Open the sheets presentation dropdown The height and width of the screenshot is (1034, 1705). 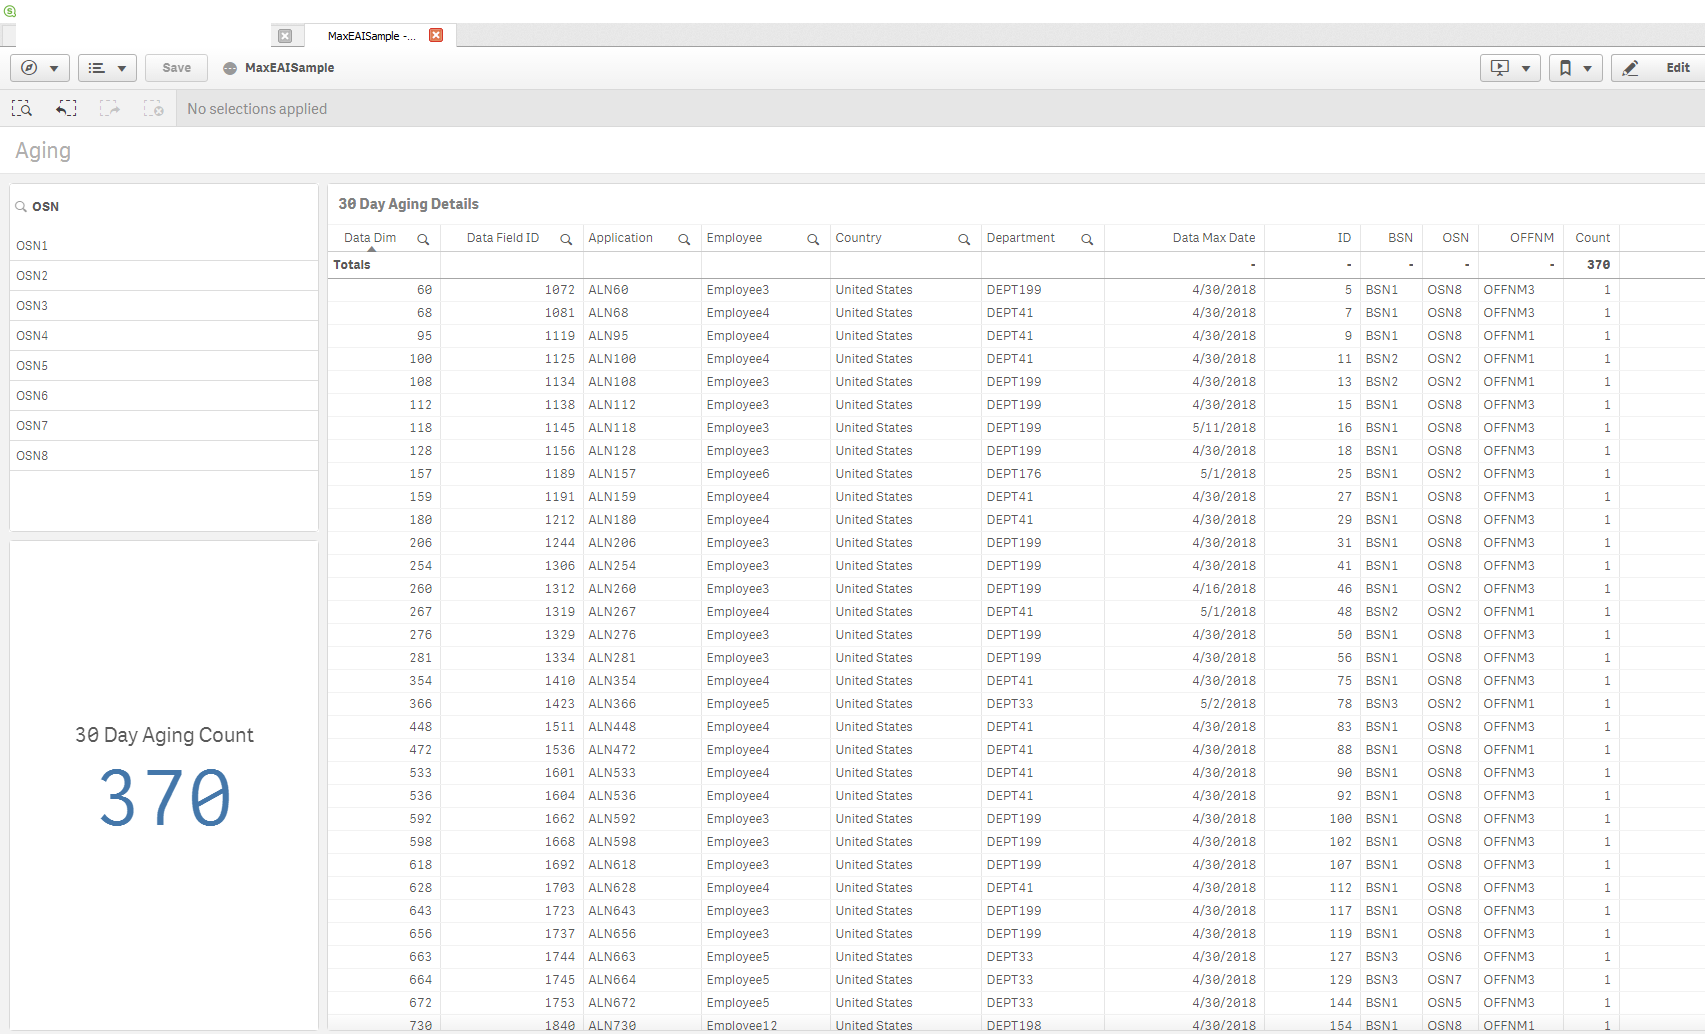coord(1510,68)
